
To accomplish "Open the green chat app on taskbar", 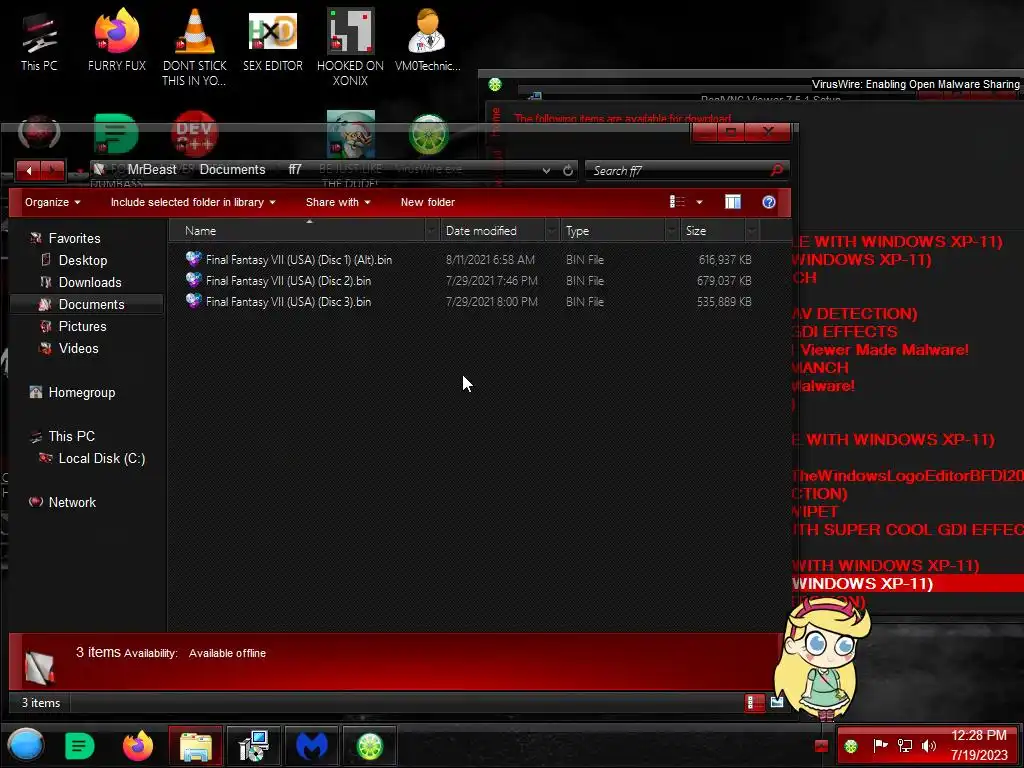I will (80, 745).
